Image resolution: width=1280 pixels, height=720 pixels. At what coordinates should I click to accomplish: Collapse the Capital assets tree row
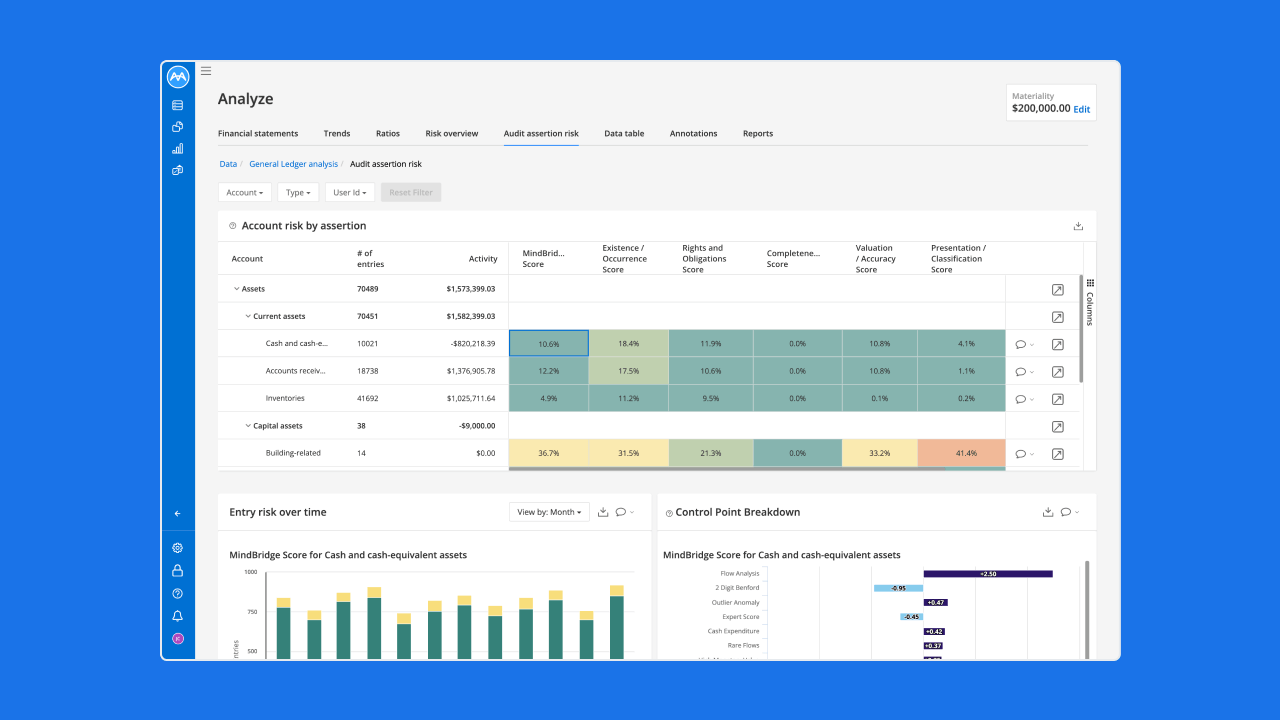click(x=248, y=426)
